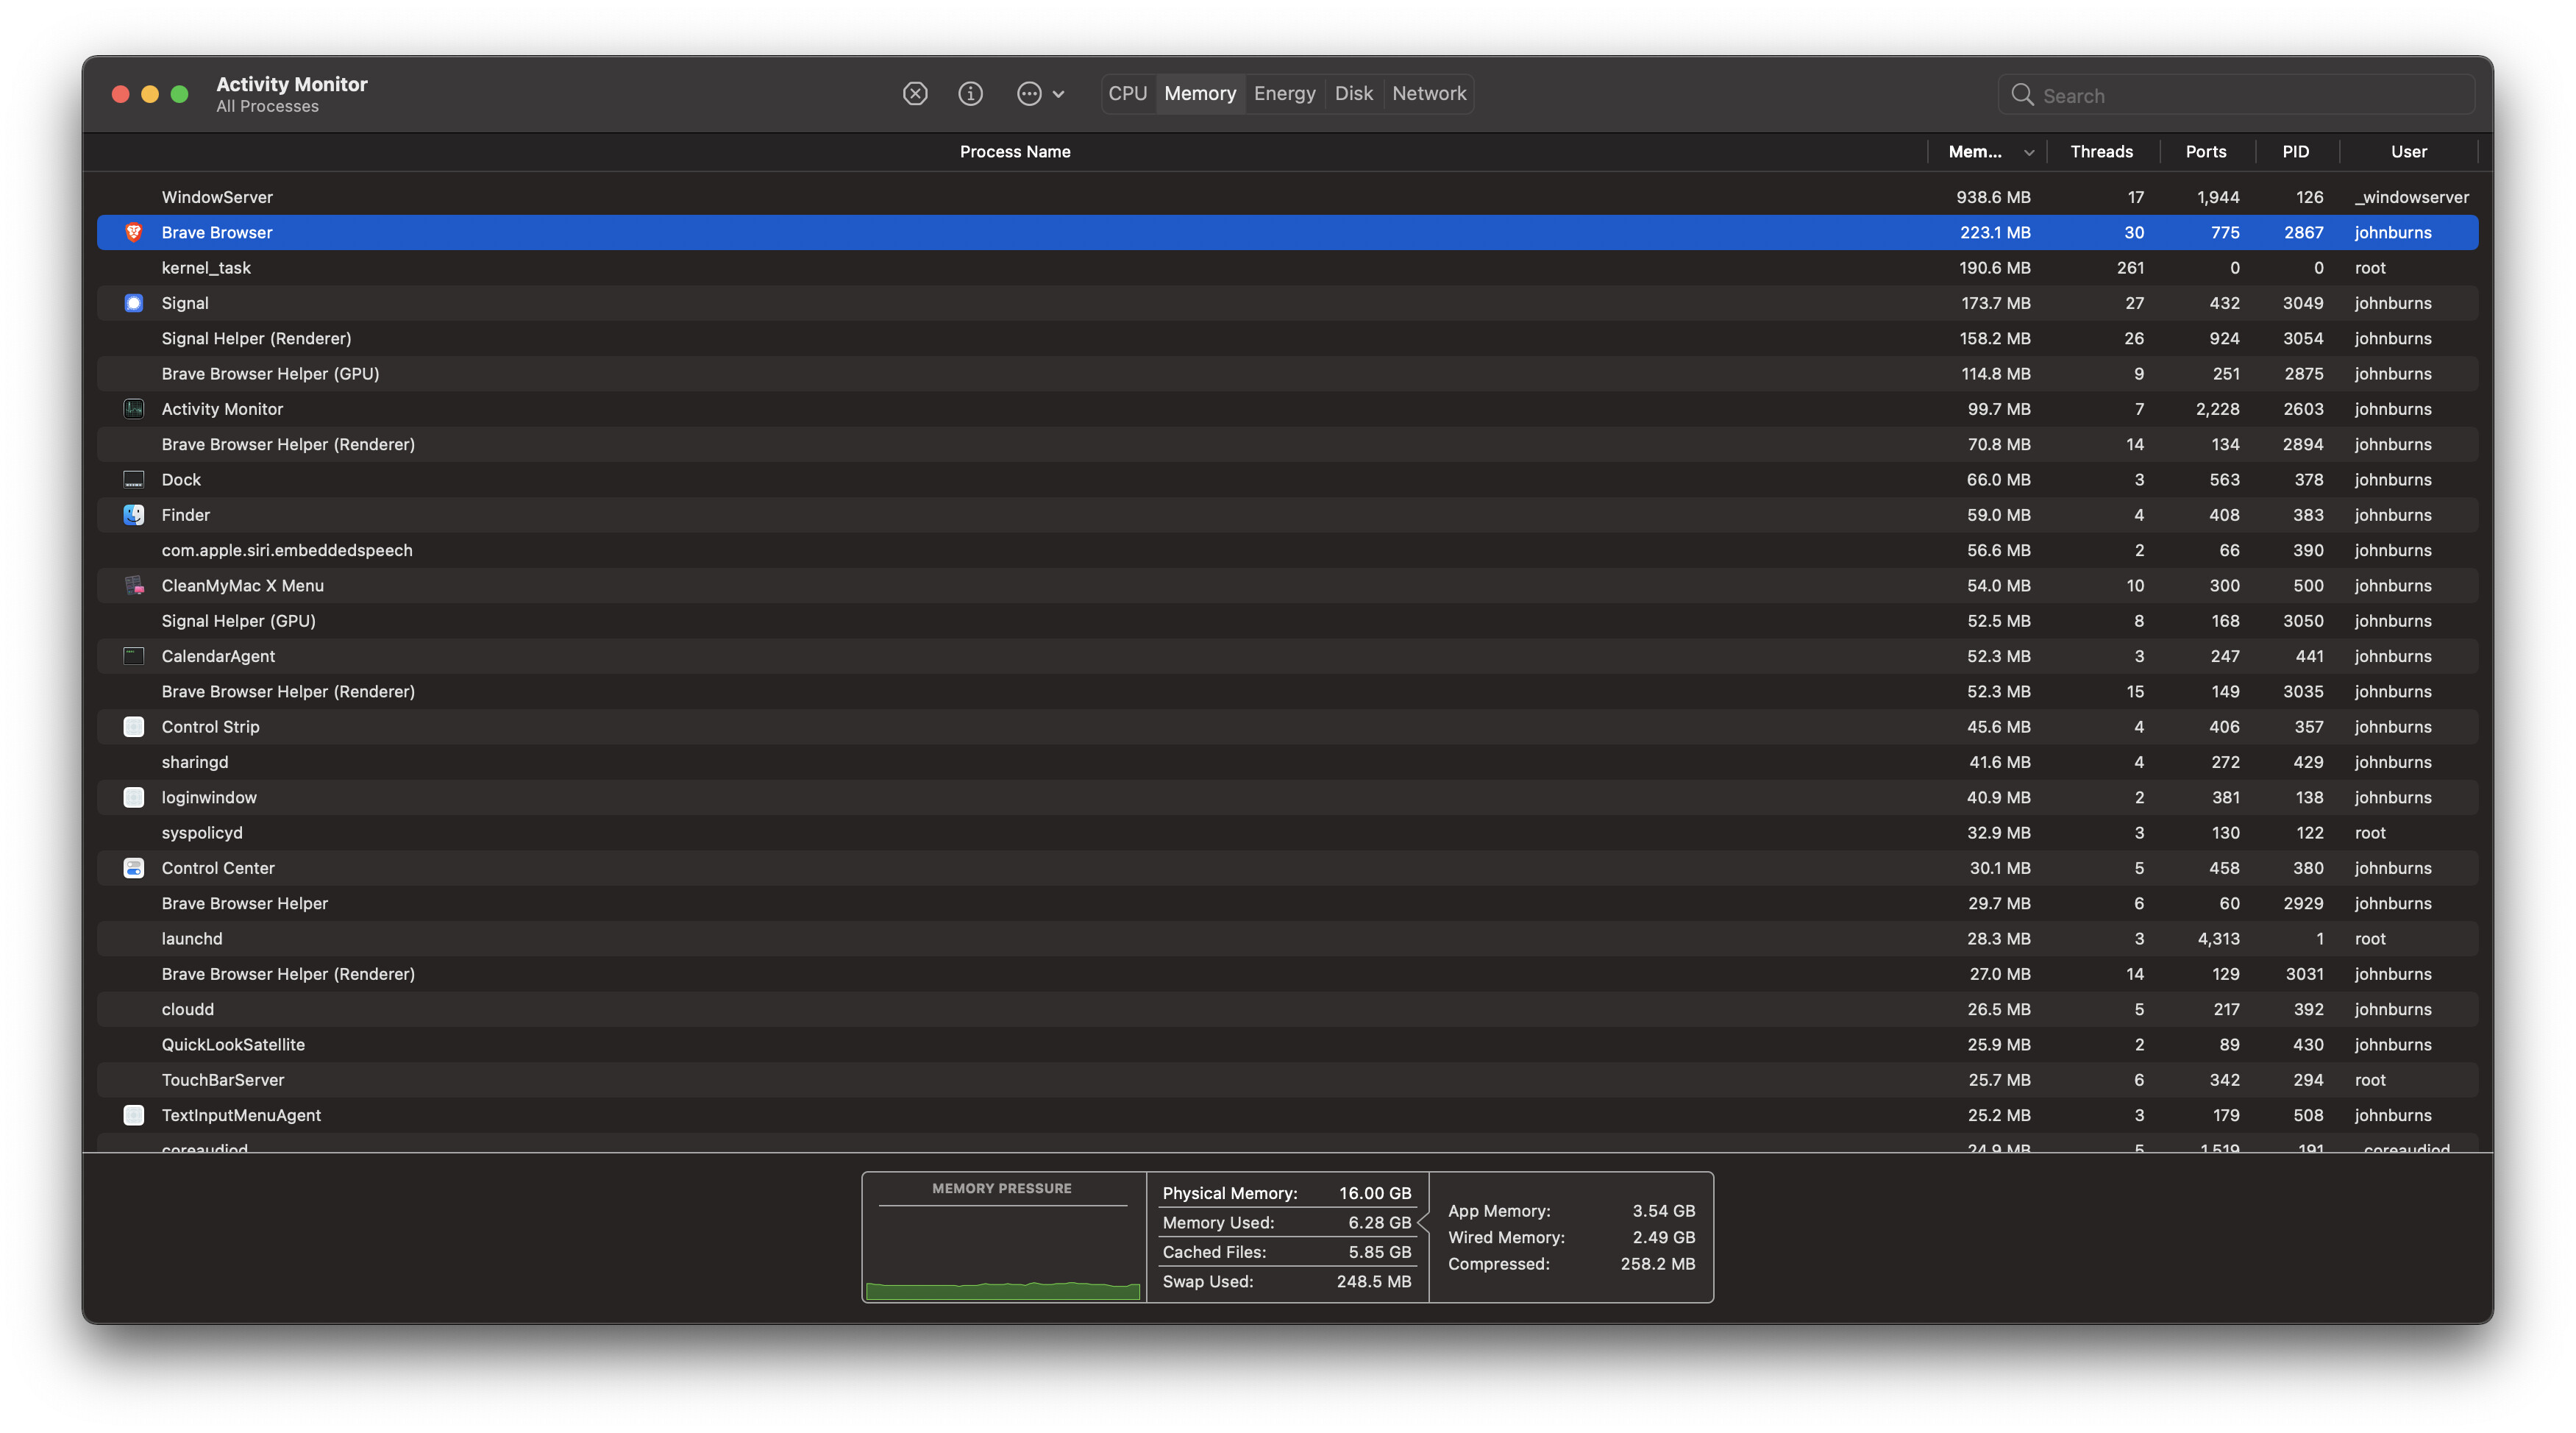Click the Brave Browser lion icon
This screenshot has height=1433, width=2576.
[x=133, y=232]
